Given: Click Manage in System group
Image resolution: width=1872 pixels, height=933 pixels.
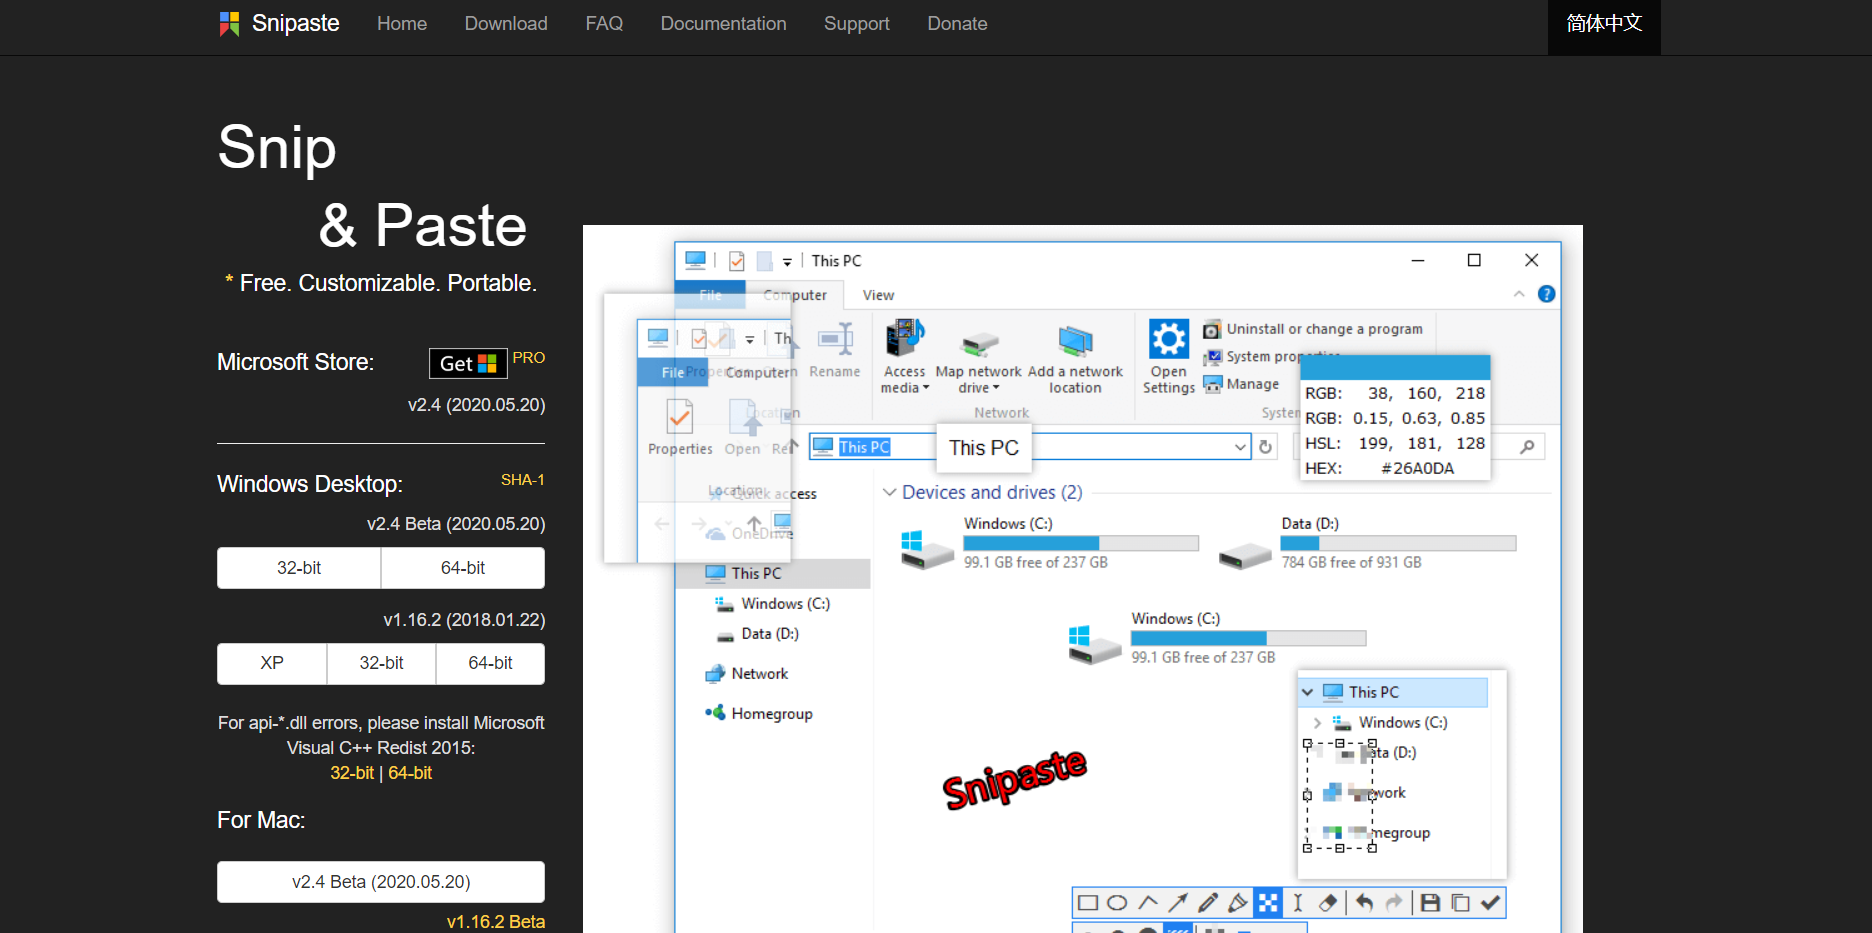Looking at the screenshot, I should (1241, 384).
